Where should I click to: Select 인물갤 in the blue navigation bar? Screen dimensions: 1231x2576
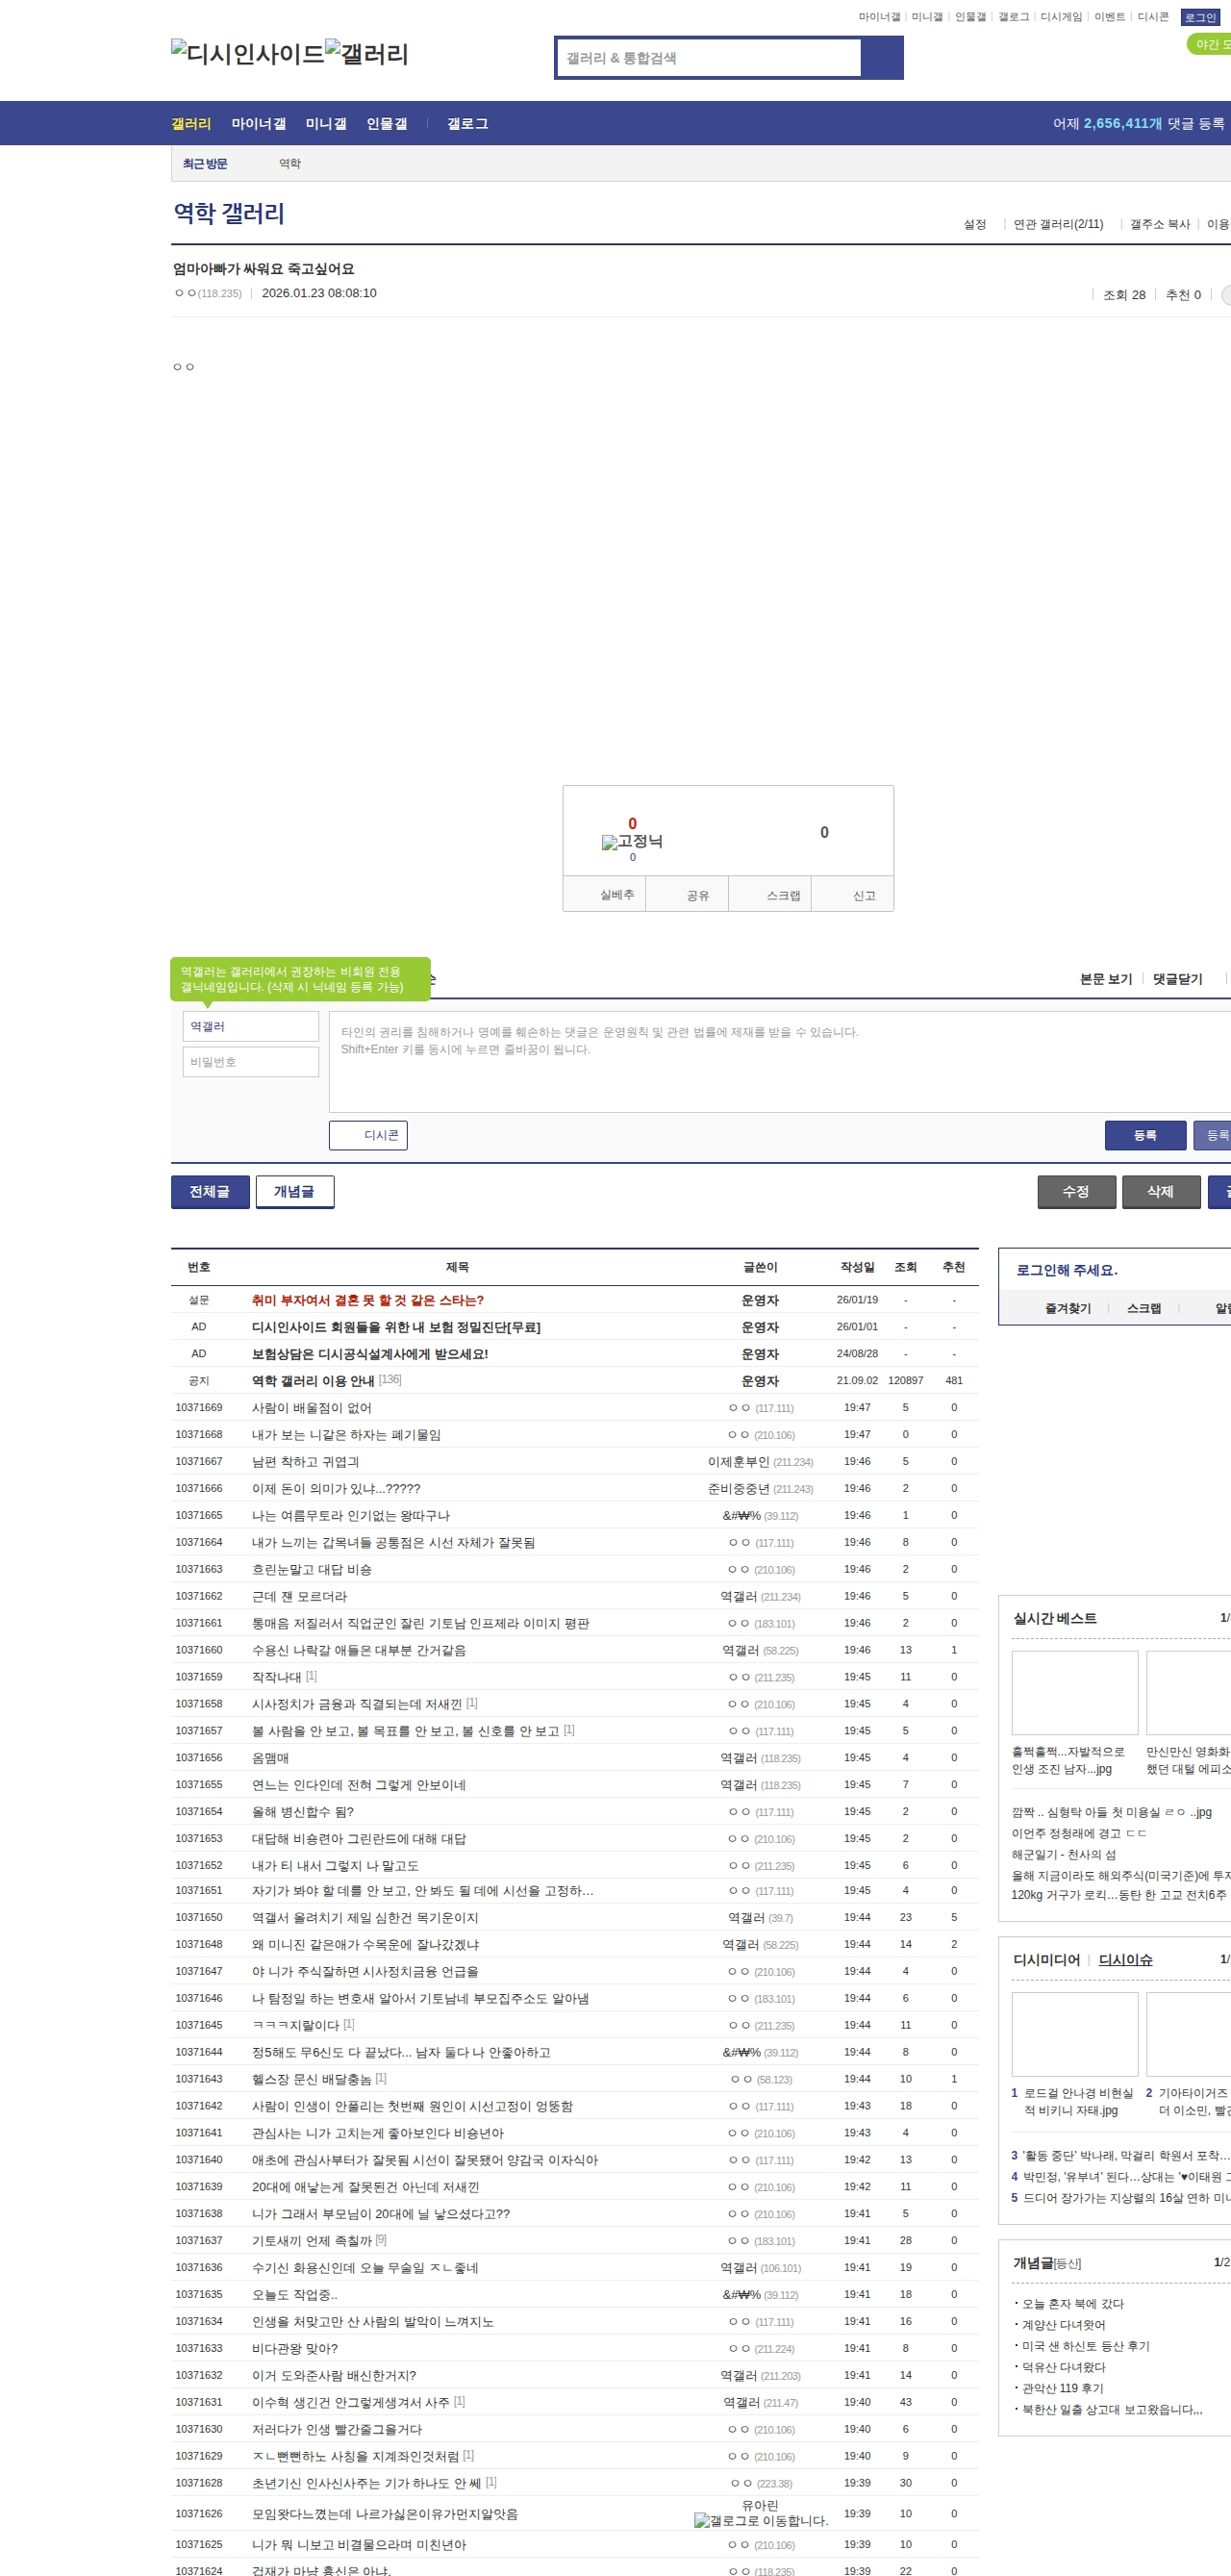386,124
